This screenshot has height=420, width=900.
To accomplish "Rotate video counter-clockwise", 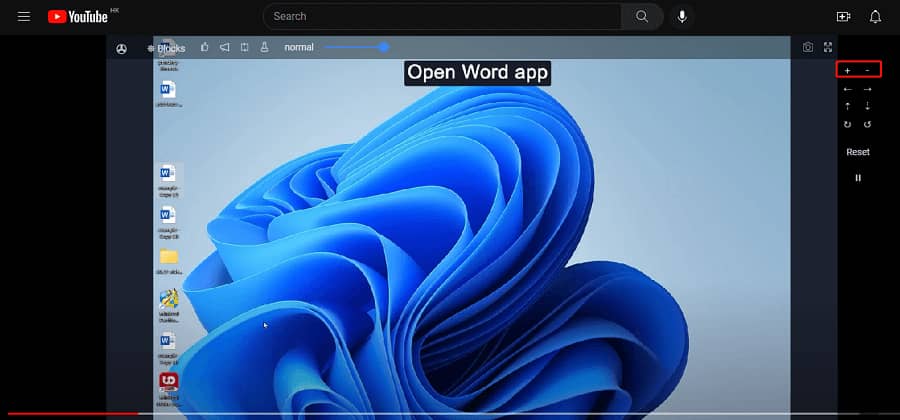I will coord(867,125).
